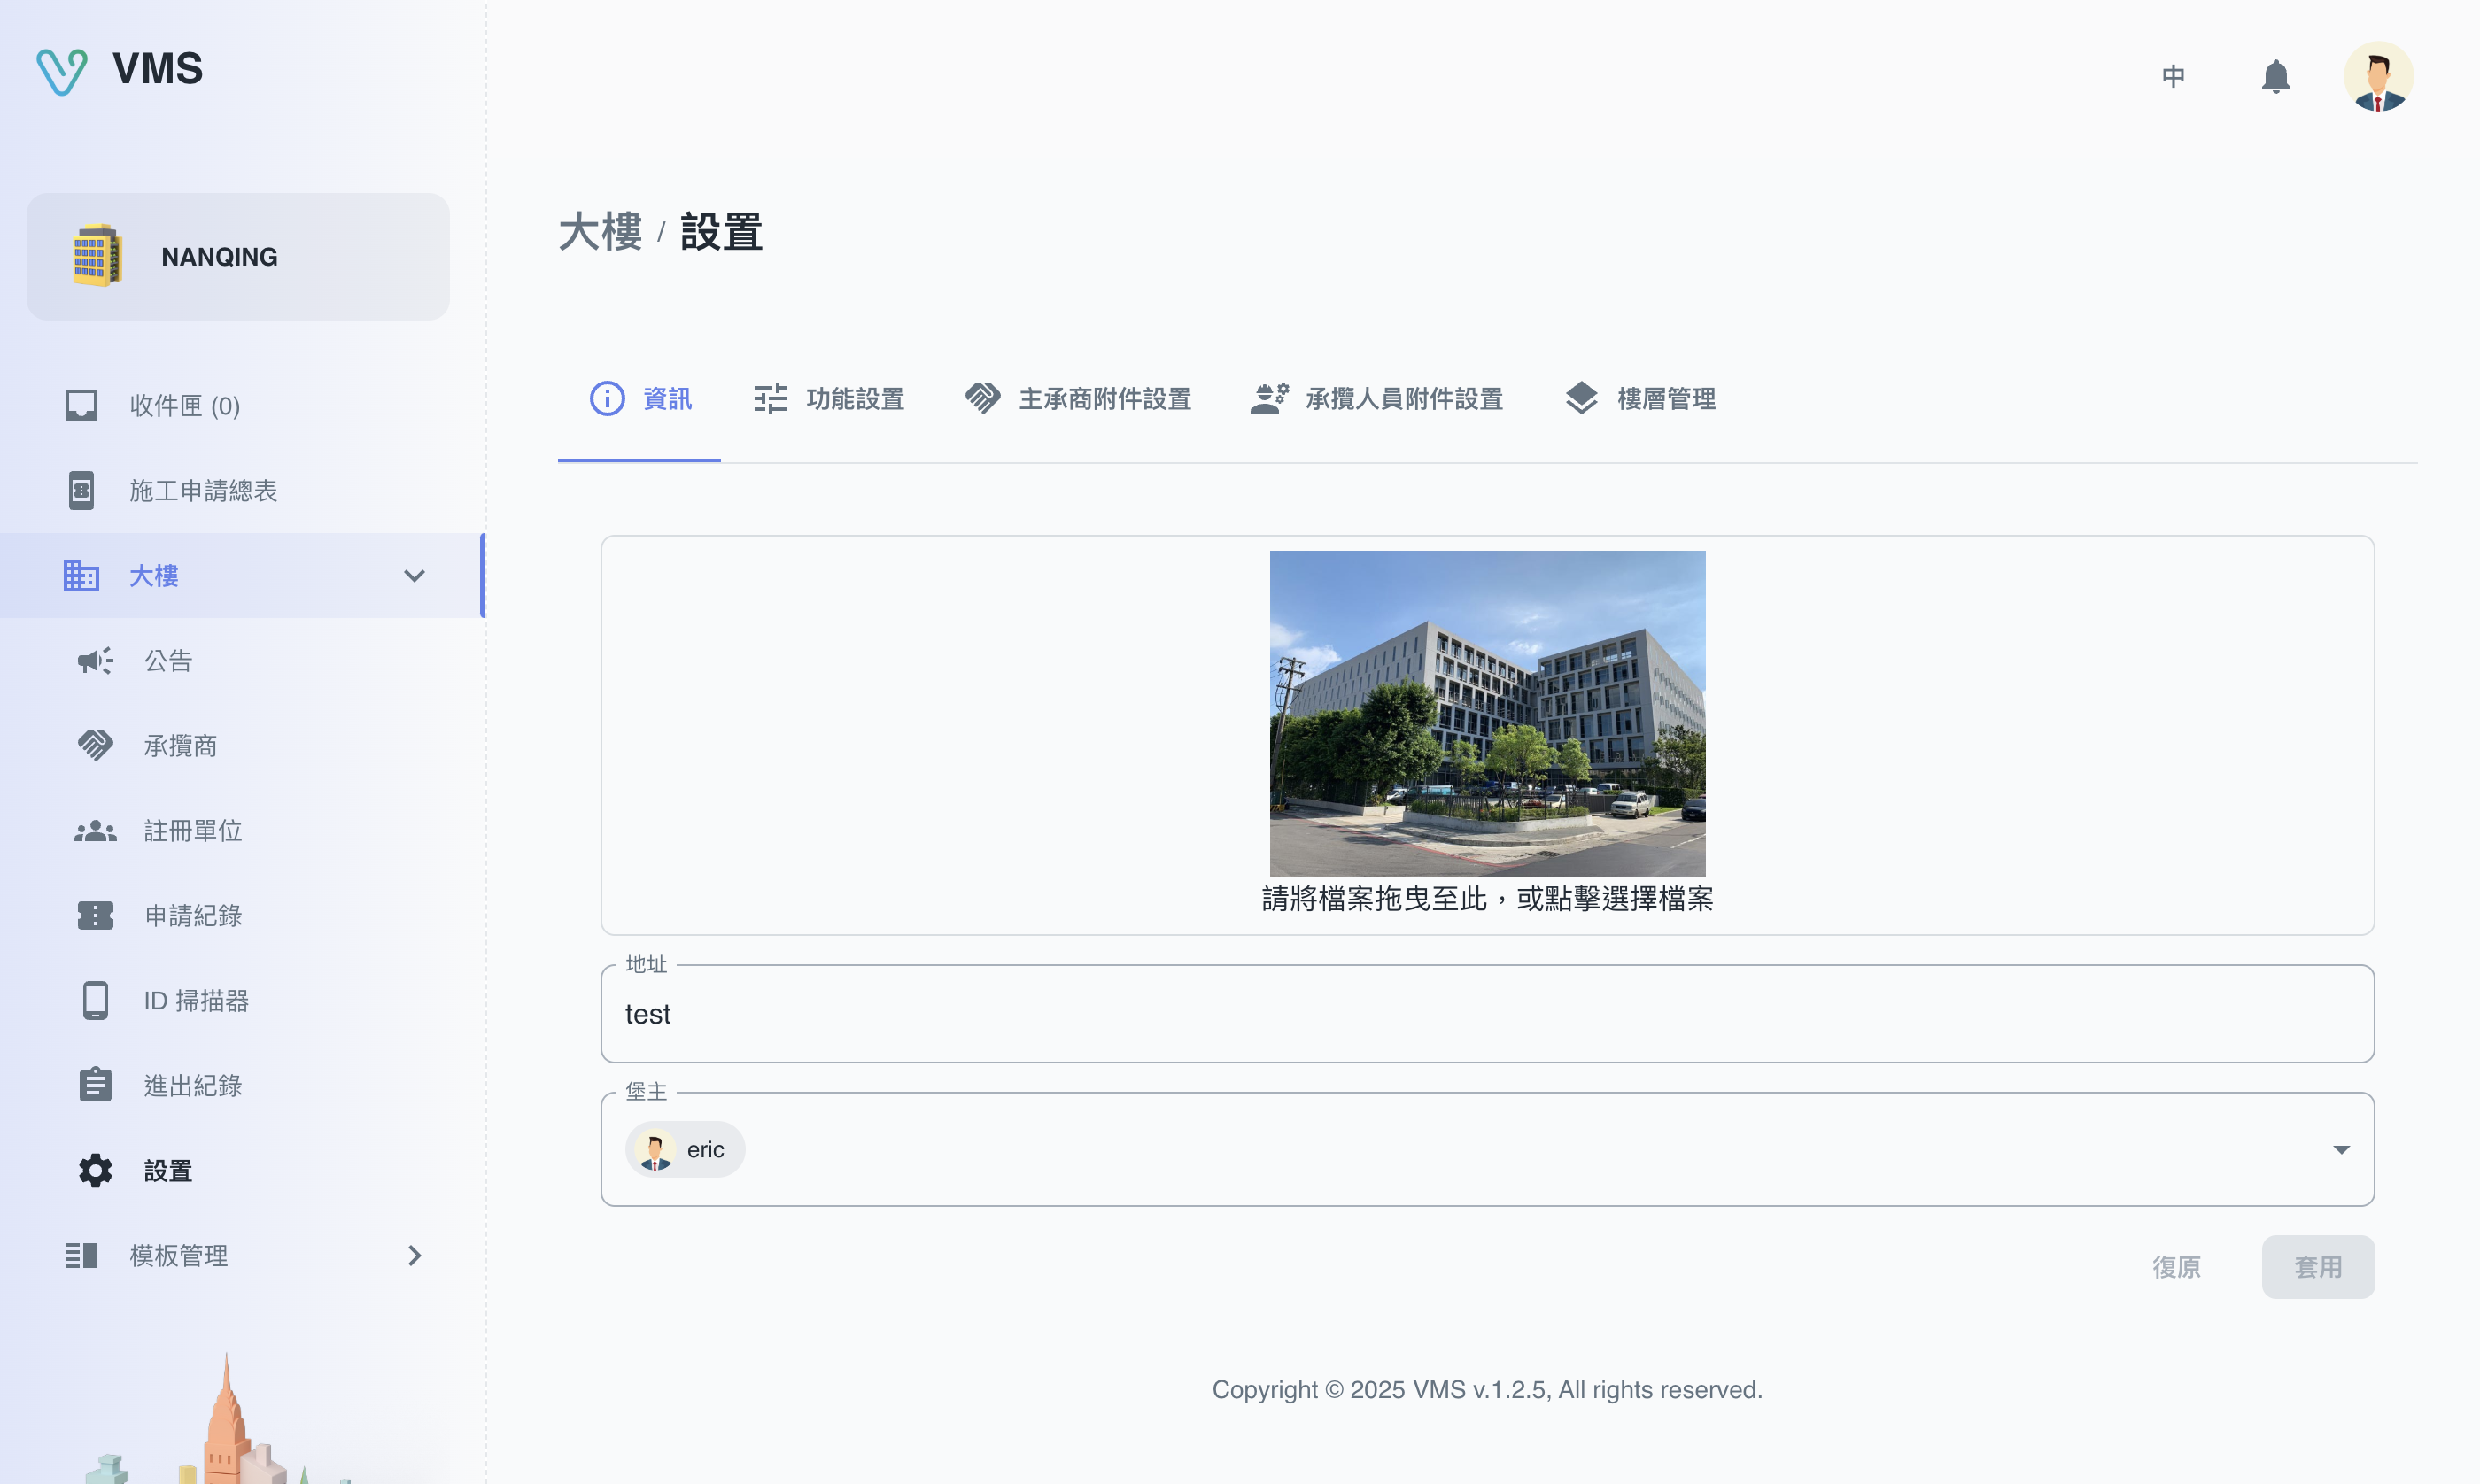Switch to the 功能設置 tab

(x=829, y=398)
